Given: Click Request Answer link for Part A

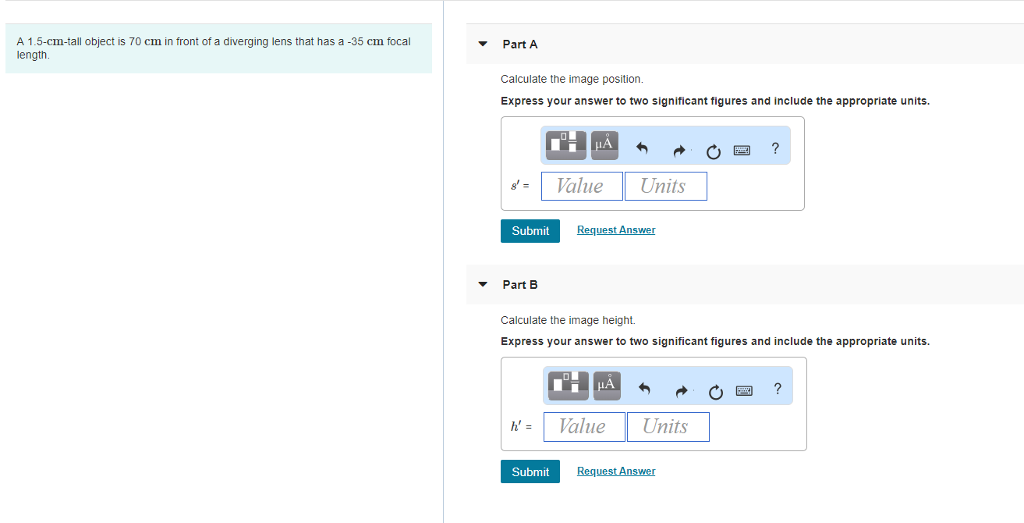Looking at the screenshot, I should pyautogui.click(x=616, y=231).
